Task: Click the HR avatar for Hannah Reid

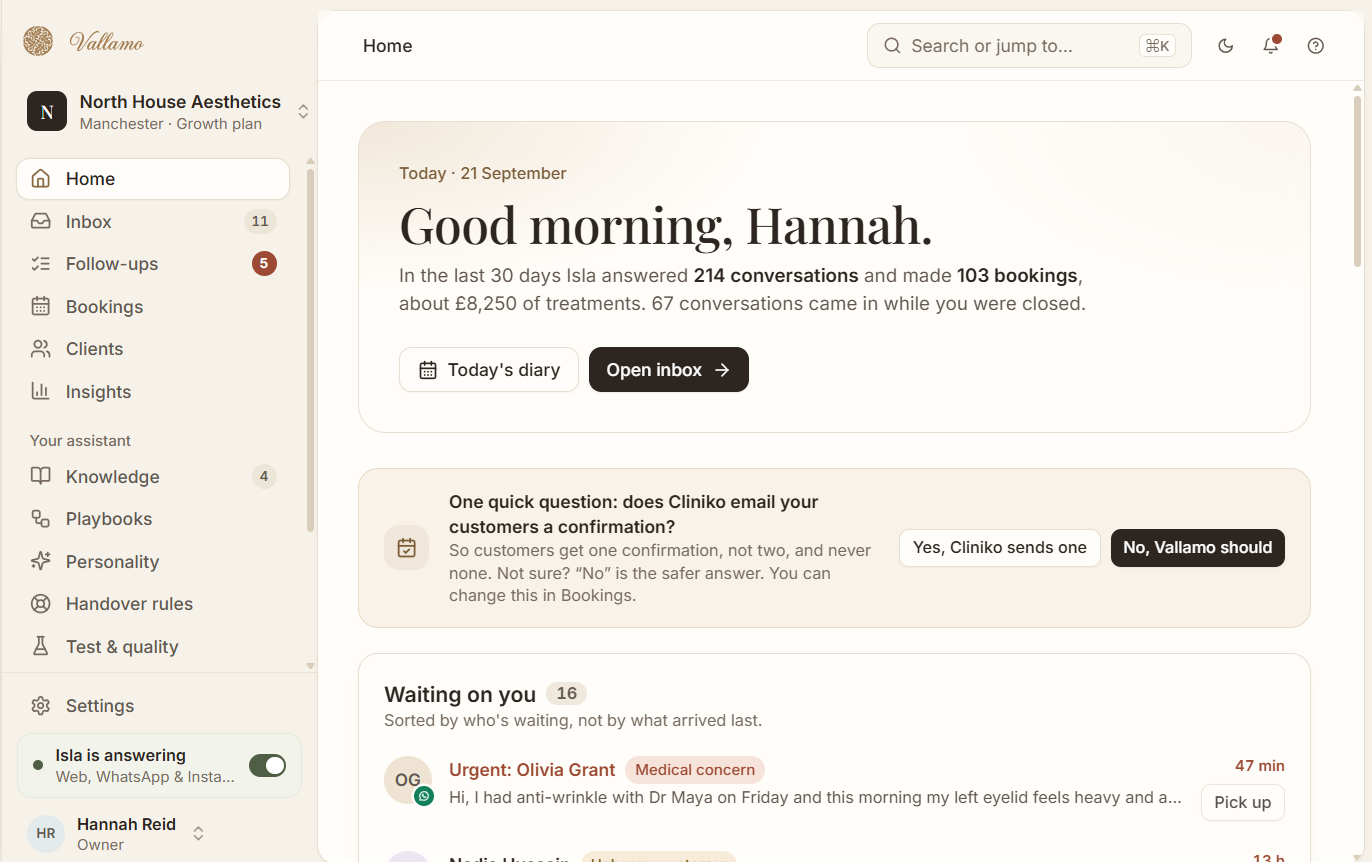Action: pos(46,833)
